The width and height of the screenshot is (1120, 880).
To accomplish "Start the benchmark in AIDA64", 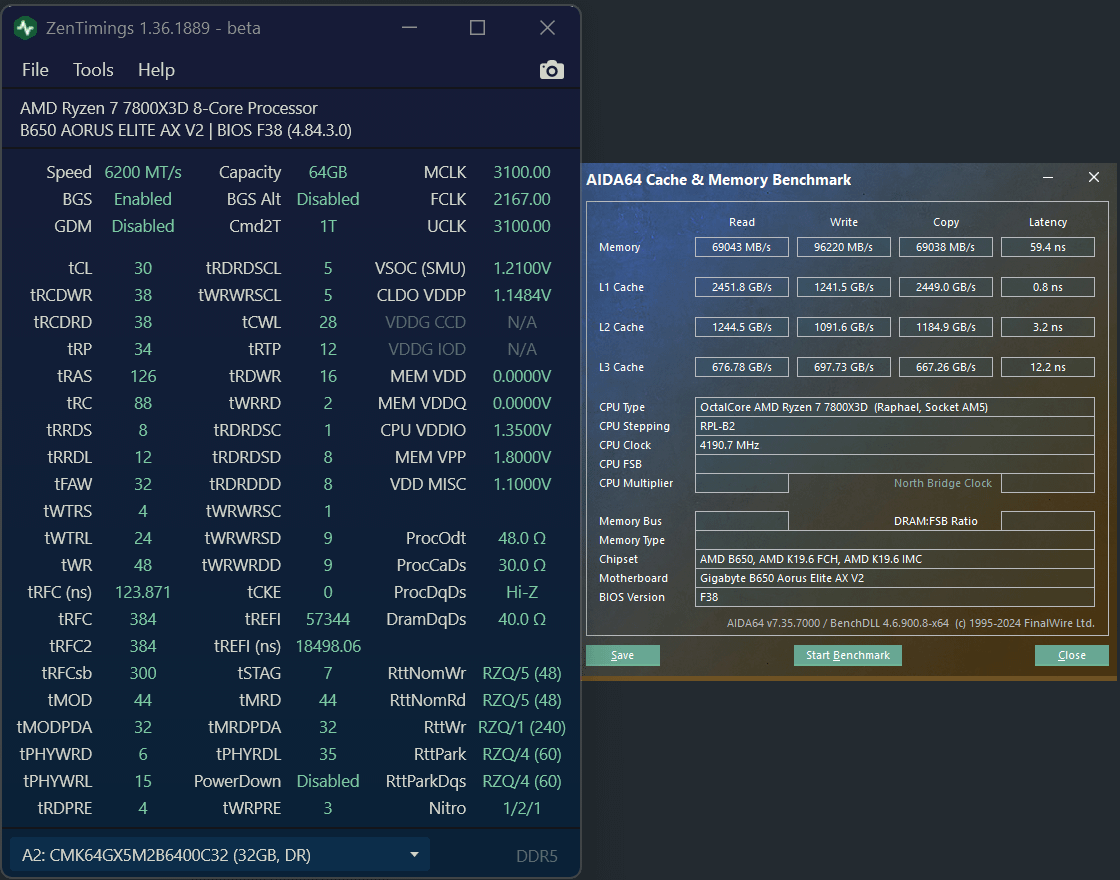I will tap(847, 655).
